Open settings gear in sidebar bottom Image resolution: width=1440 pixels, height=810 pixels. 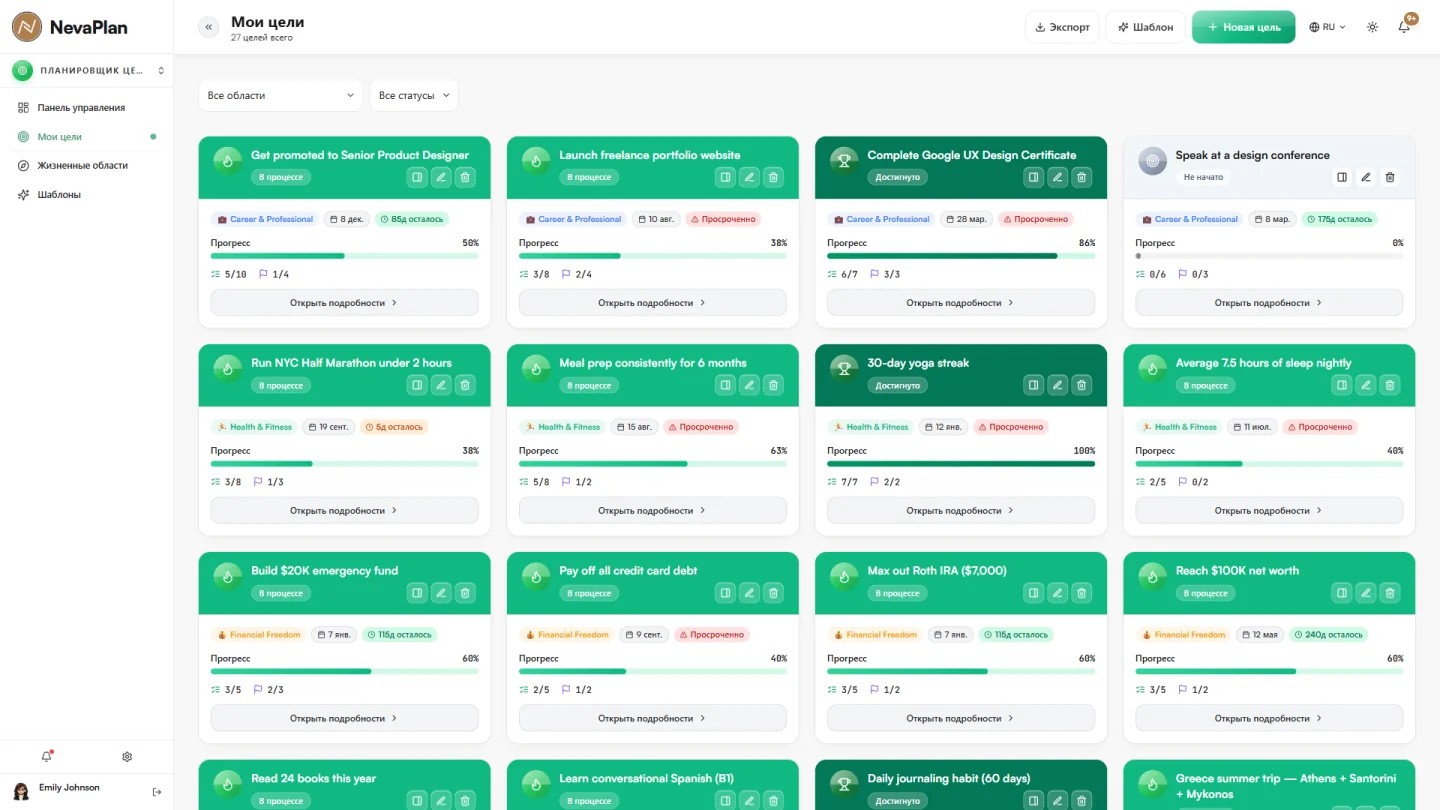(x=127, y=757)
